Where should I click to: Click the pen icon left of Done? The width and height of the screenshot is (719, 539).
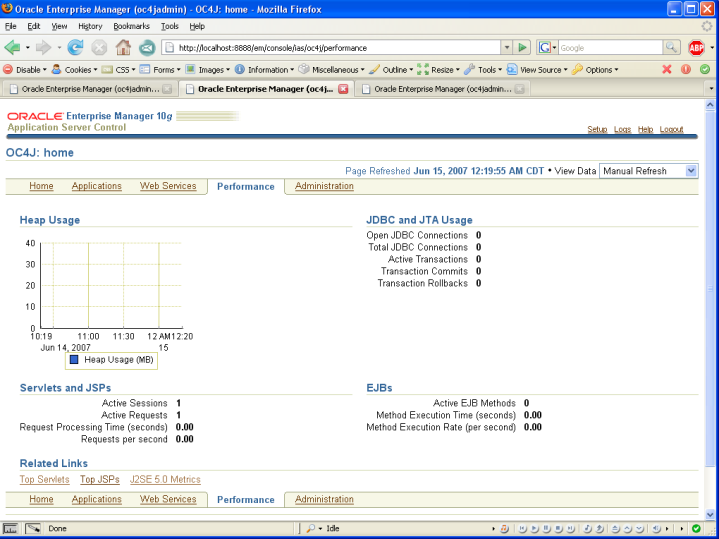pyautogui.click(x=33, y=528)
